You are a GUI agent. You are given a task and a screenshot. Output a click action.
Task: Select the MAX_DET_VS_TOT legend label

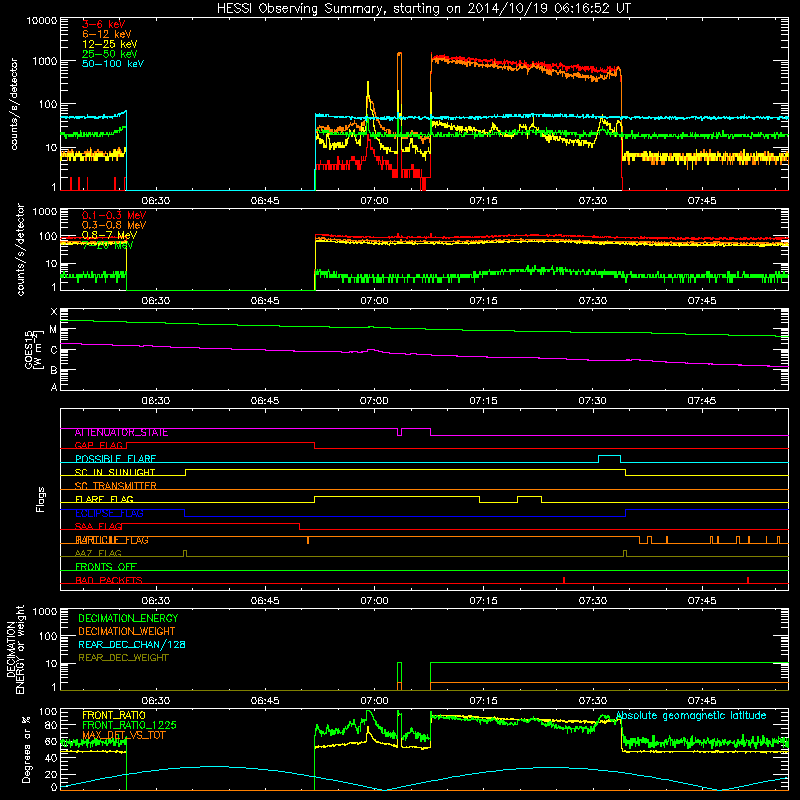point(123,735)
